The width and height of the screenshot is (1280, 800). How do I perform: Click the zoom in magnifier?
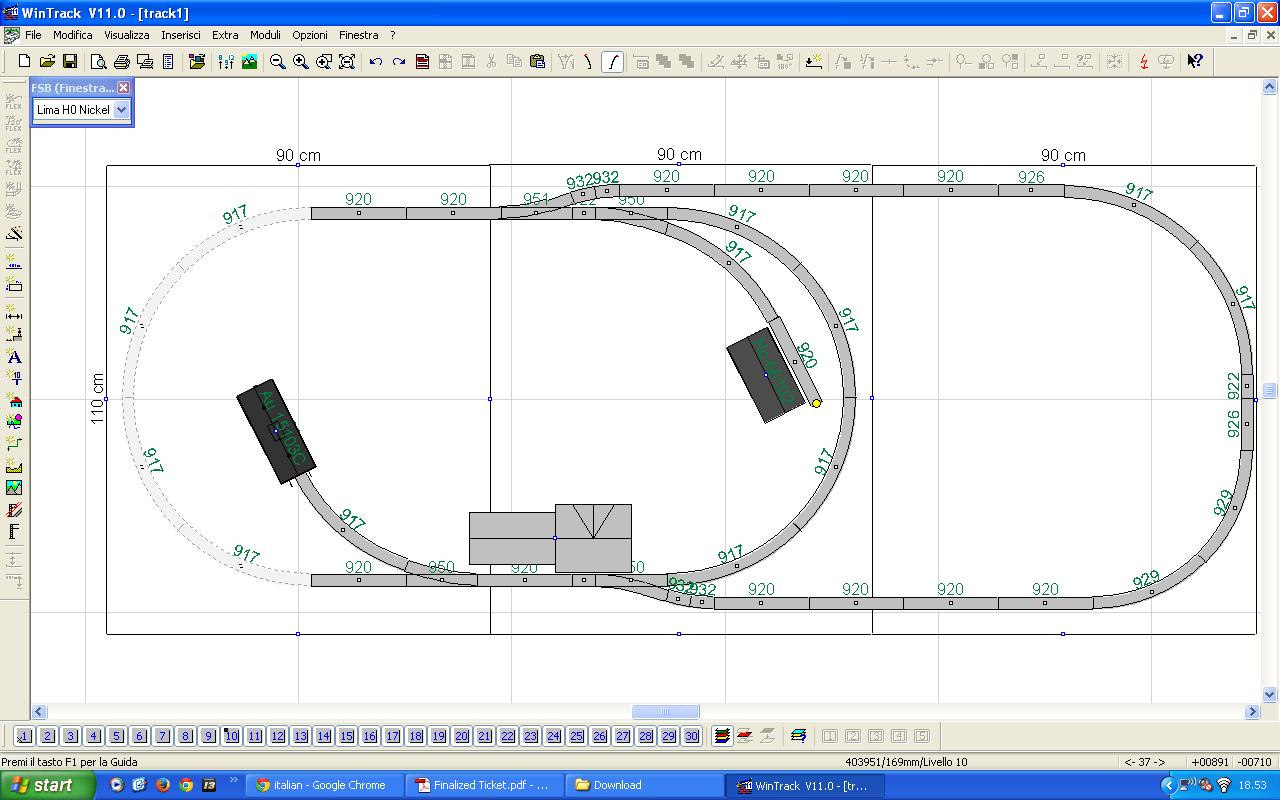[x=301, y=62]
